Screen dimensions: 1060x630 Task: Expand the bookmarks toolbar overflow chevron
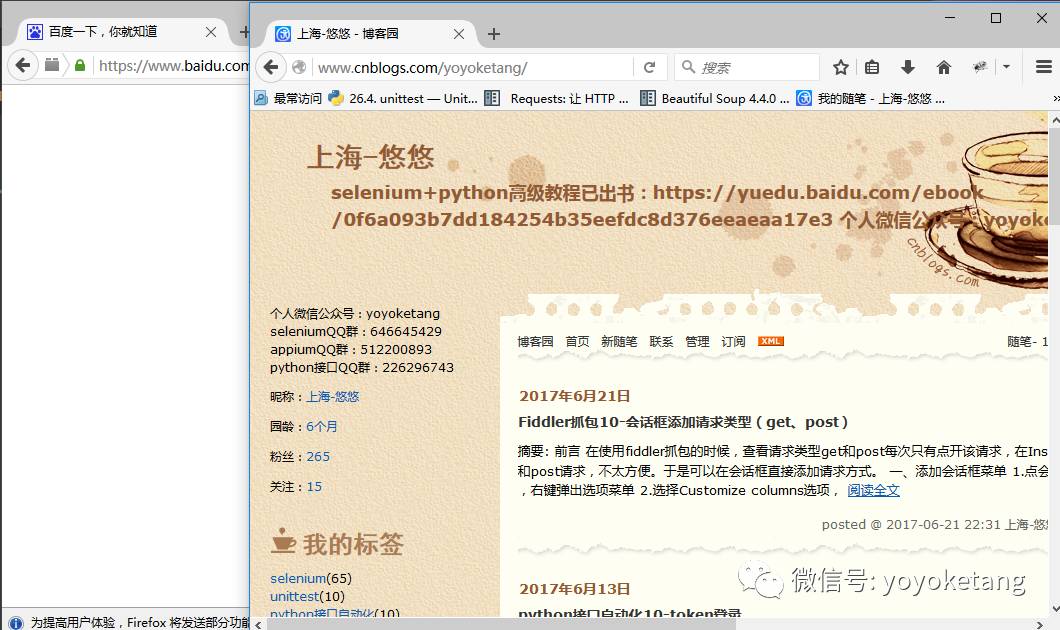pyautogui.click(x=1055, y=99)
